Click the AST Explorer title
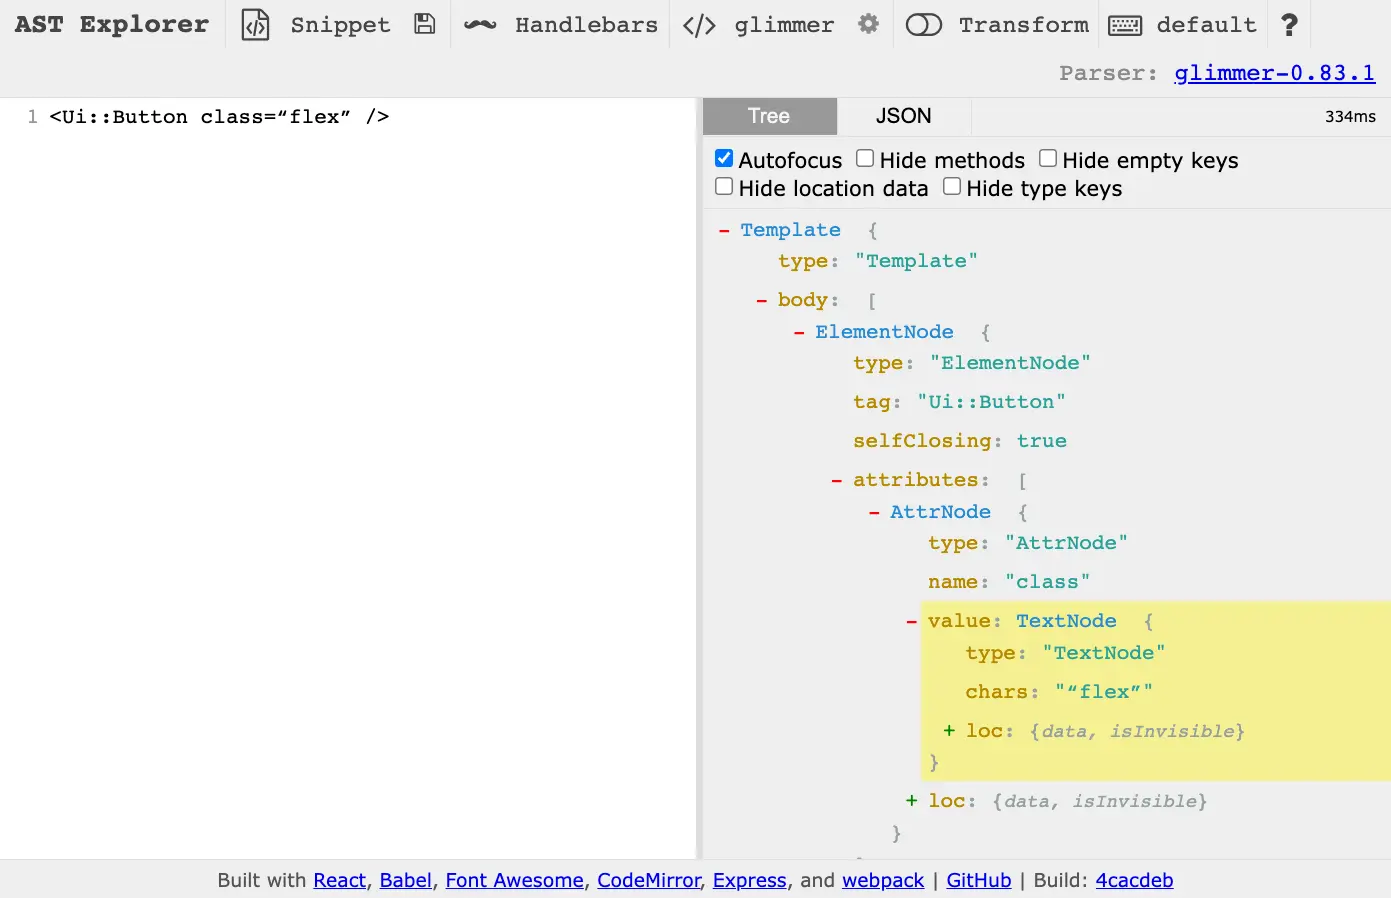 pyautogui.click(x=112, y=25)
